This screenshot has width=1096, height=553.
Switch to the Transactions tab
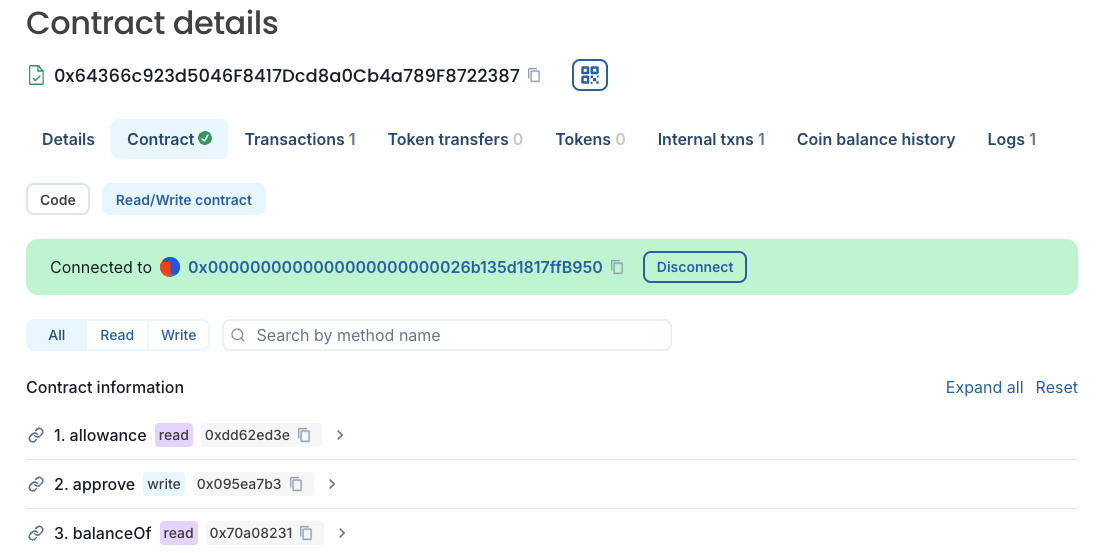pyautogui.click(x=300, y=139)
